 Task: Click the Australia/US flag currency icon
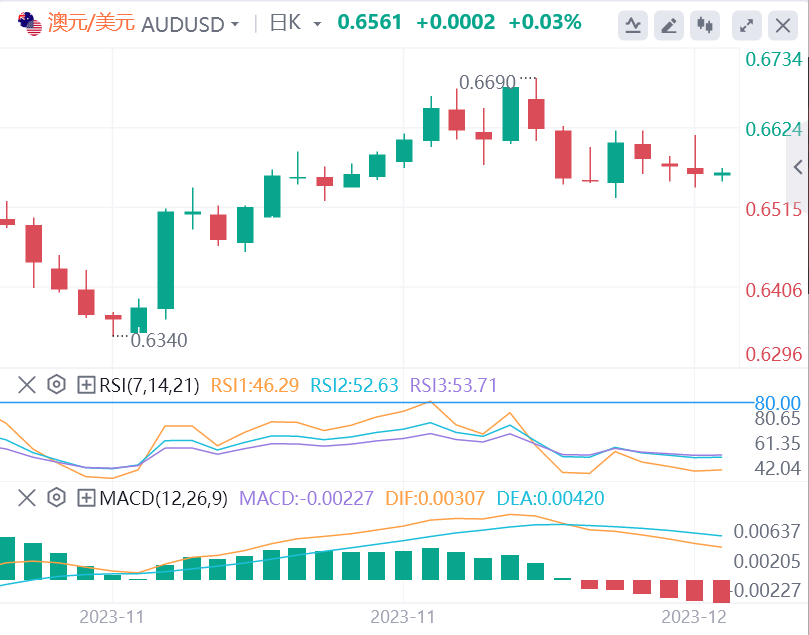click(29, 24)
